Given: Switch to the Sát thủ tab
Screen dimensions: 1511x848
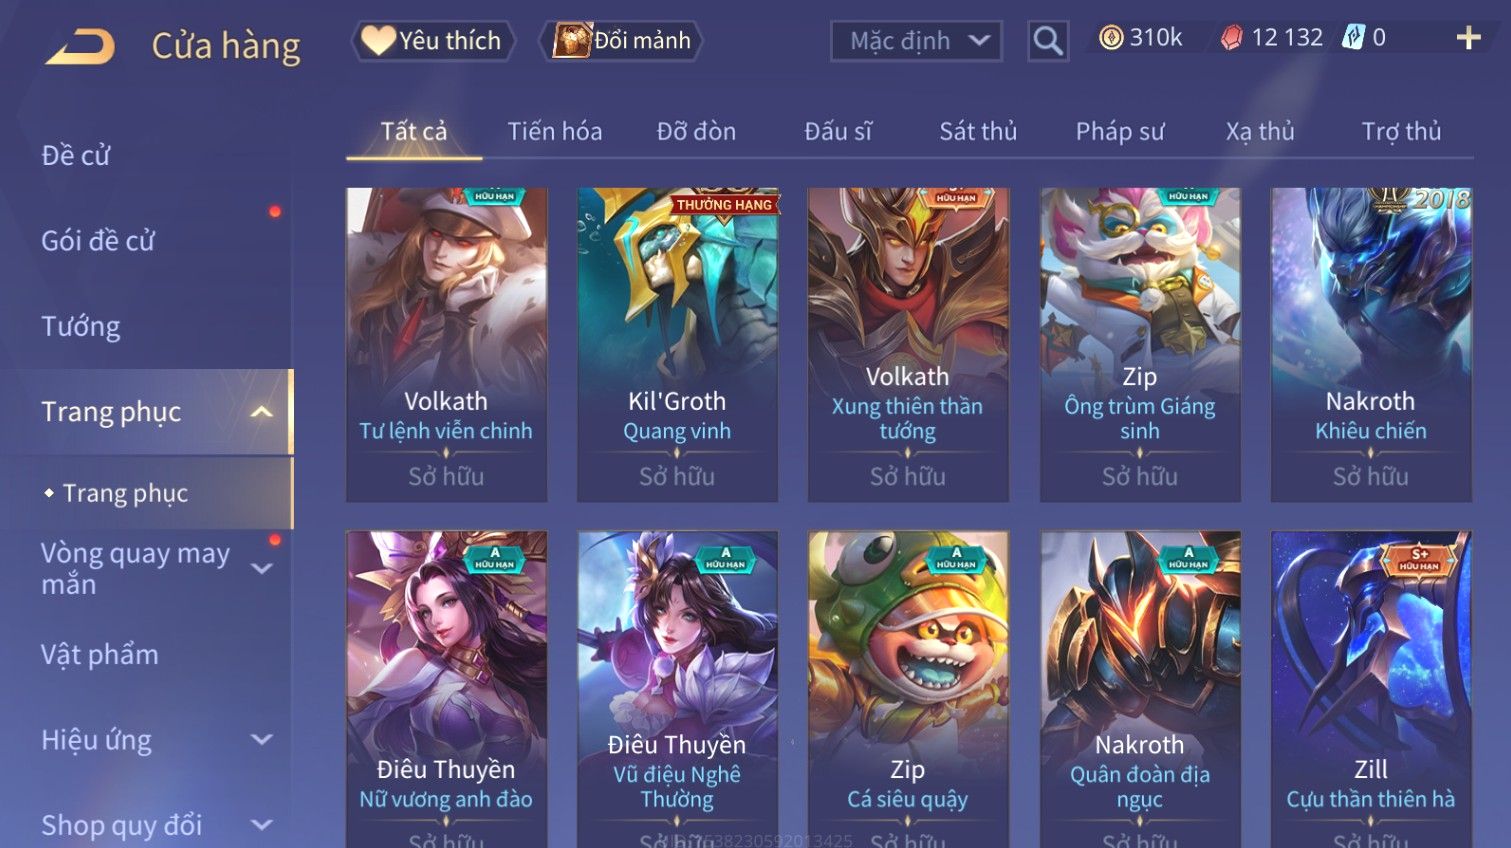Looking at the screenshot, I should 978,131.
